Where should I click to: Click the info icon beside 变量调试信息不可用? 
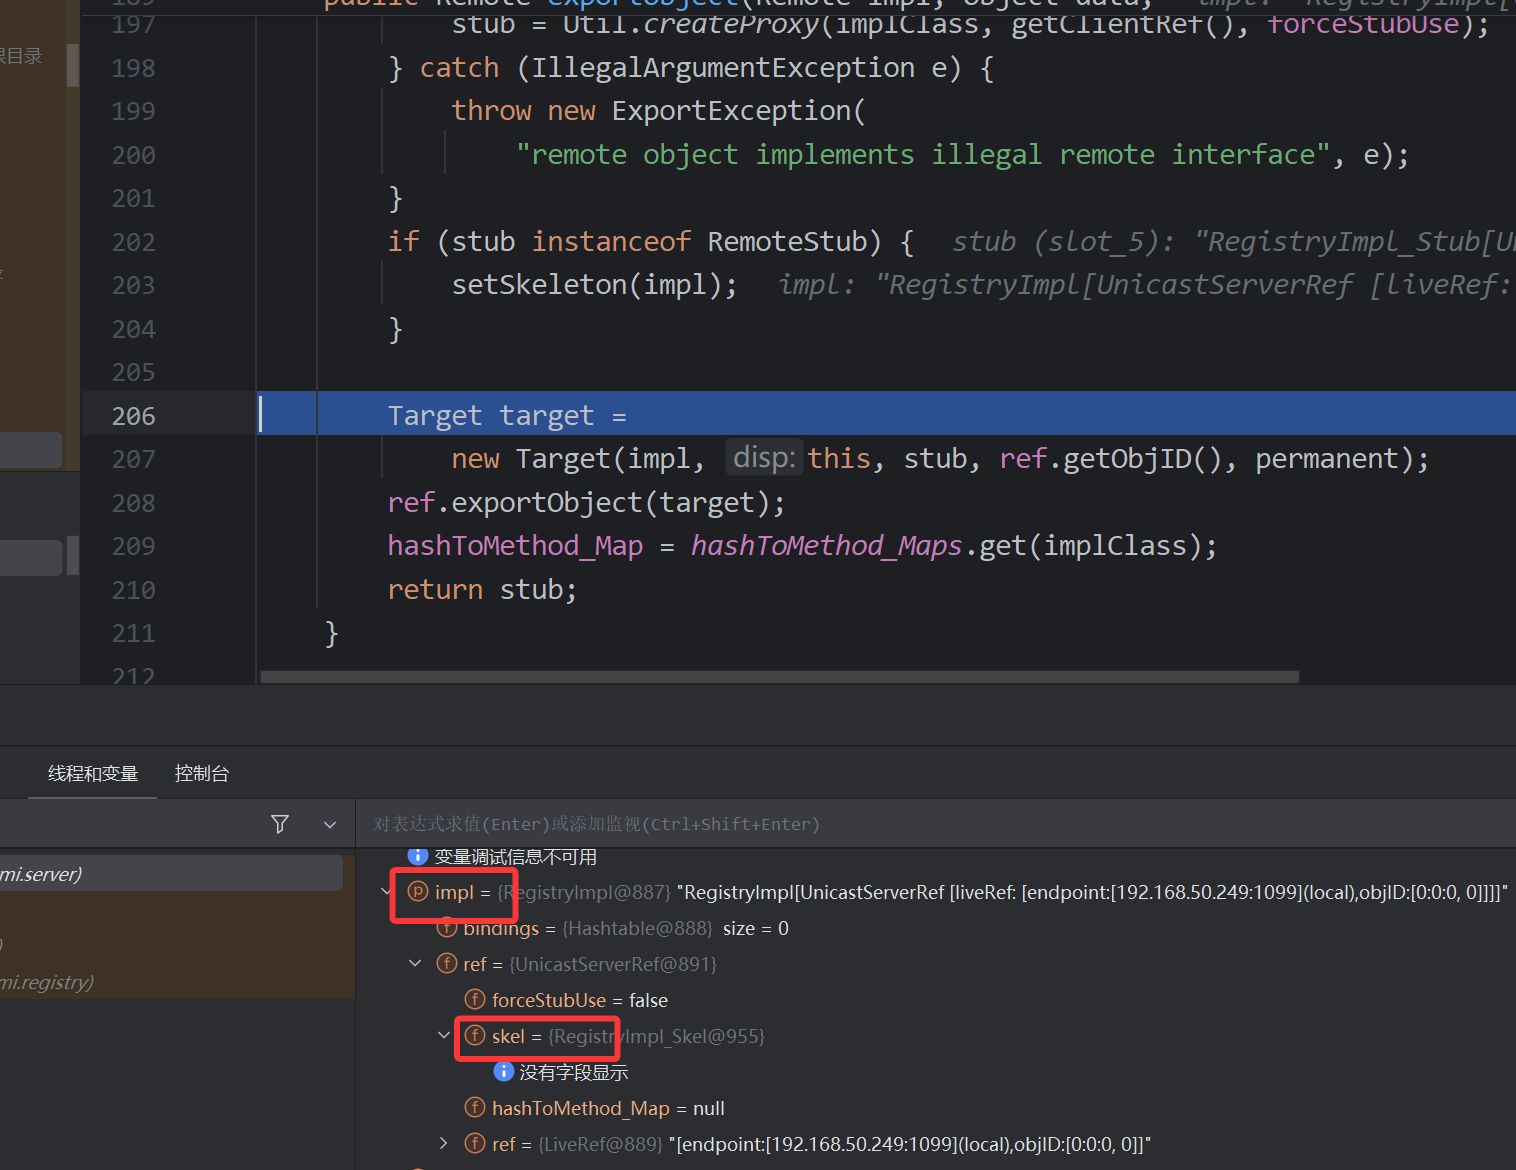418,856
